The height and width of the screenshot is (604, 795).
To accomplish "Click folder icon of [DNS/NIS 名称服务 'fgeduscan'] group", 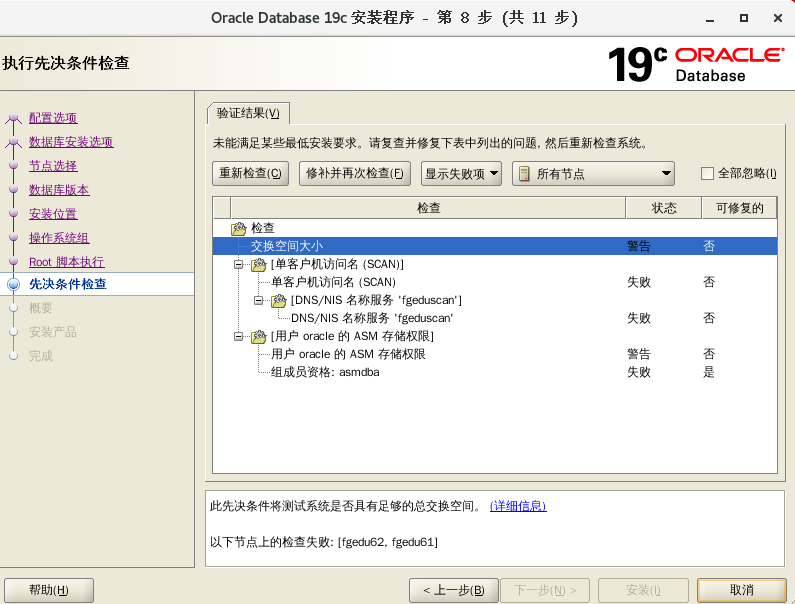I will point(278,301).
